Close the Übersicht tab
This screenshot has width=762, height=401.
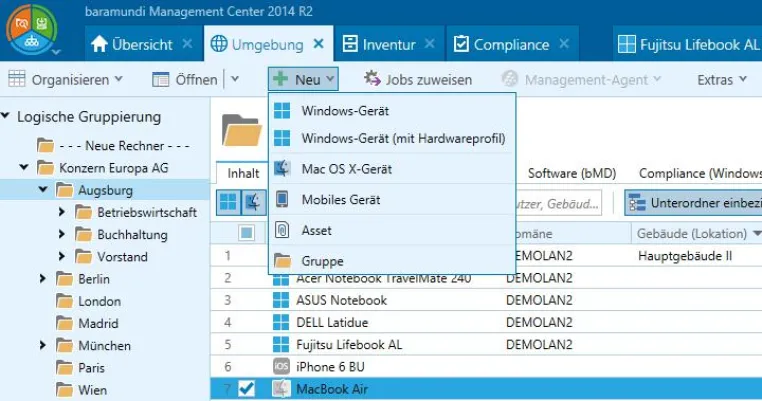point(187,44)
